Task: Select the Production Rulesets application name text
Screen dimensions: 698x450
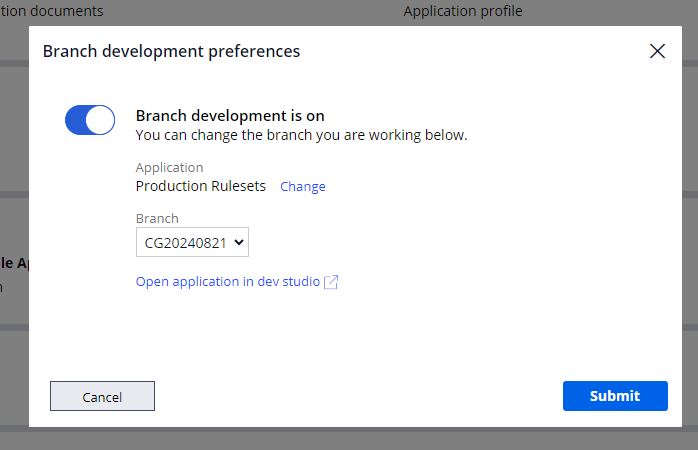Action: 201,186
